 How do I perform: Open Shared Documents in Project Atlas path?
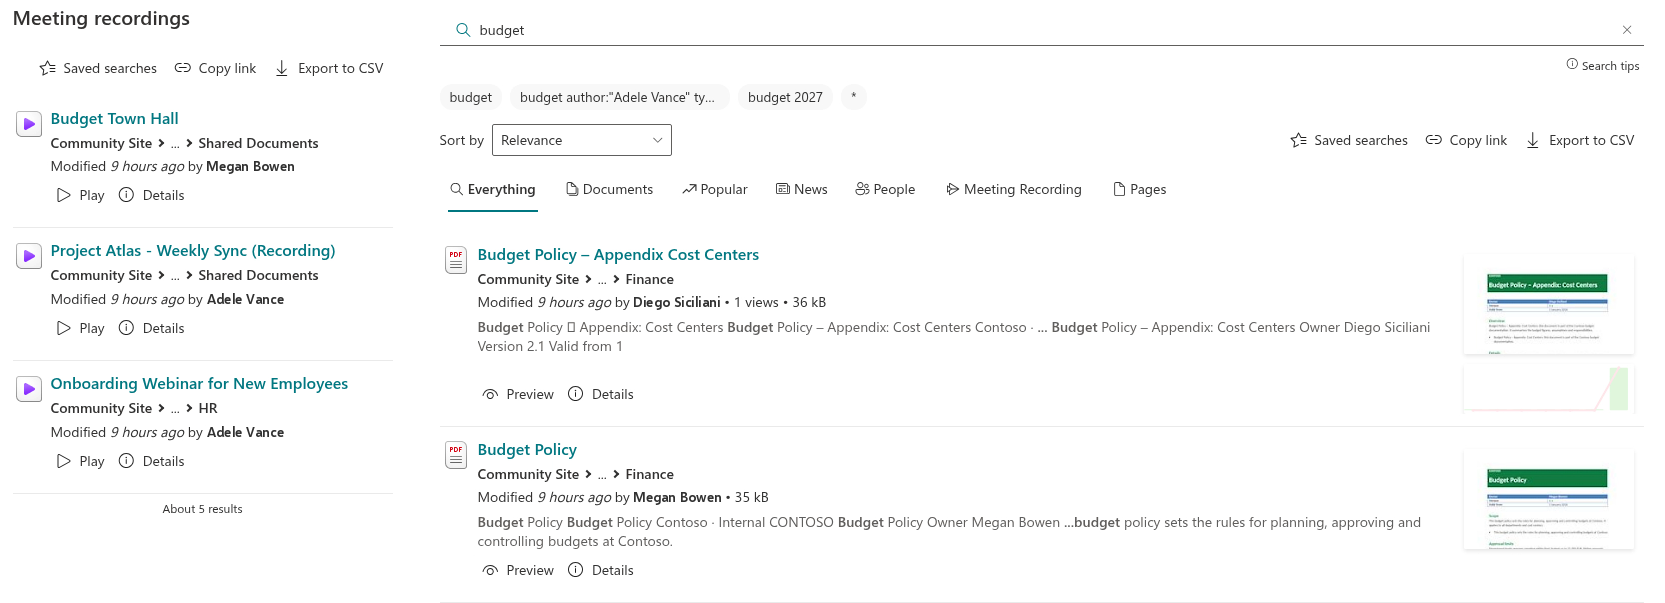(258, 275)
